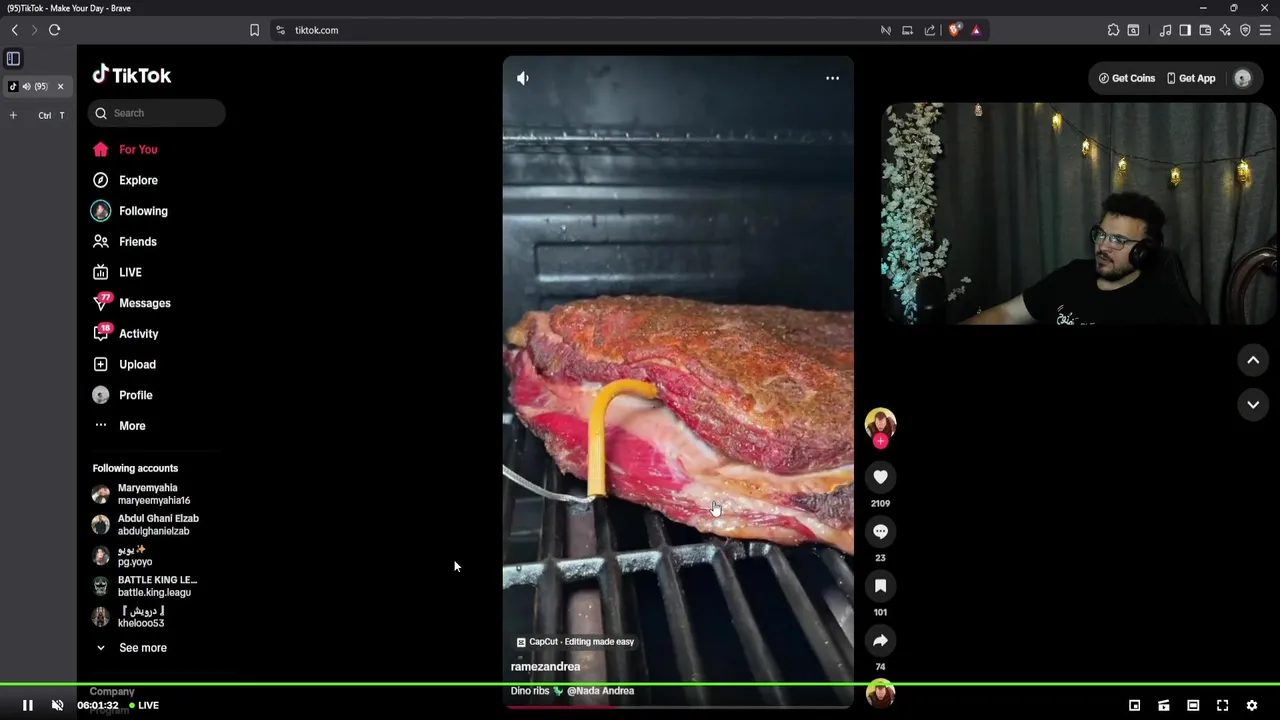This screenshot has width=1280, height=720.
Task: Bookmark this page in Brave toolbar
Action: pyautogui.click(x=254, y=30)
